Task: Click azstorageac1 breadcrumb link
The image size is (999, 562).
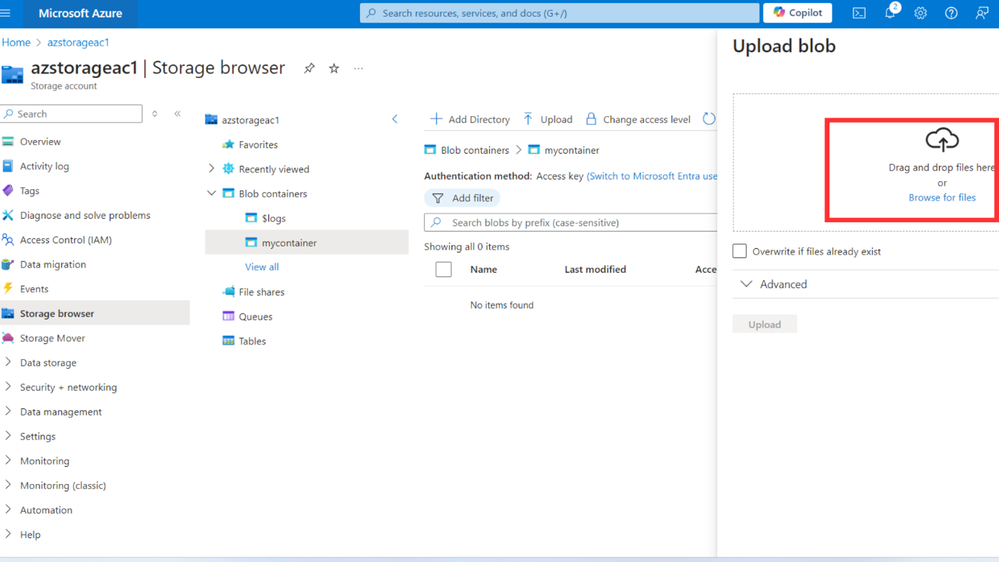Action: coord(78,42)
